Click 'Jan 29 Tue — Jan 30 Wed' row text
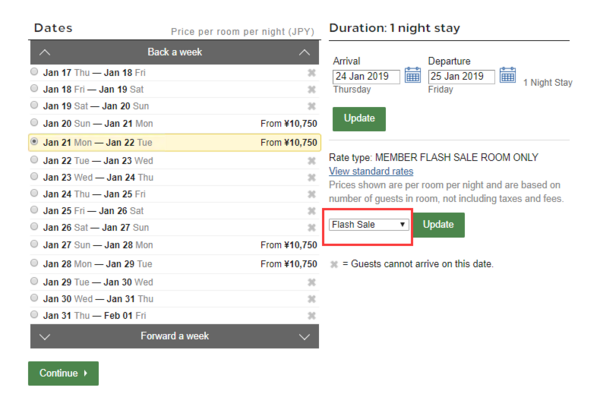This screenshot has width=600, height=394. pyautogui.click(x=98, y=283)
